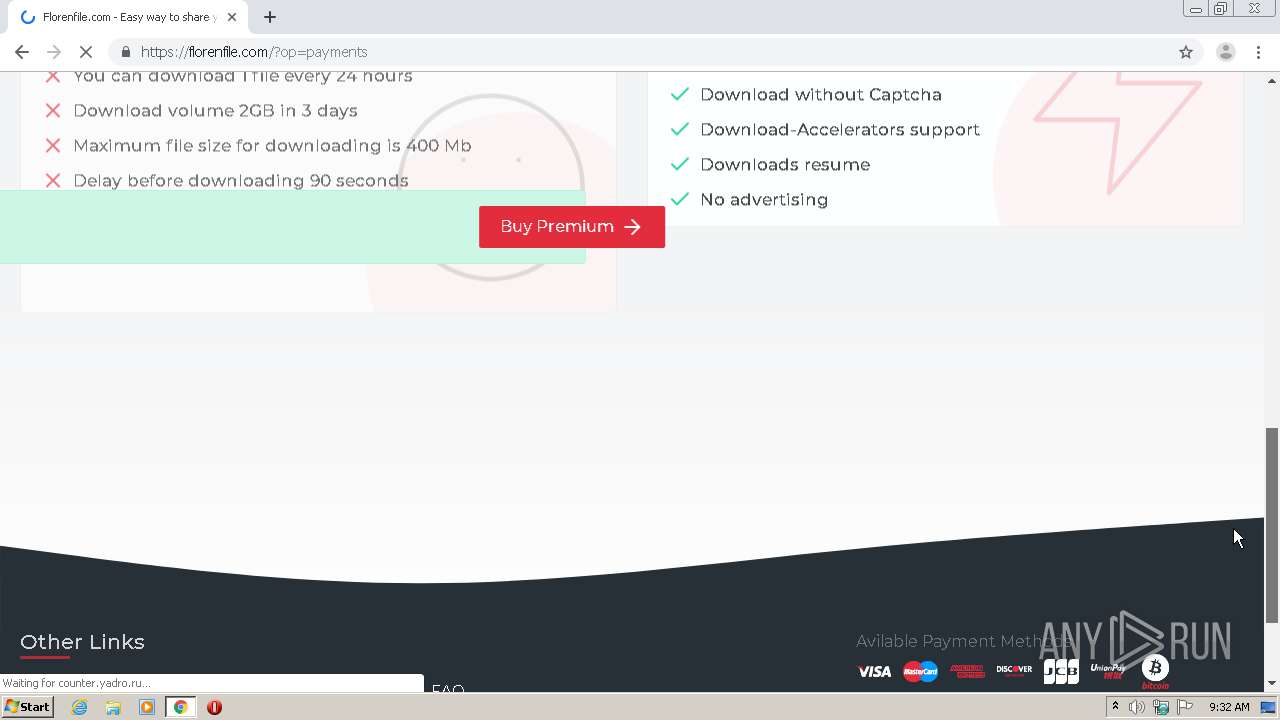
Task: Click 'No advertising' feature text
Action: point(764,200)
